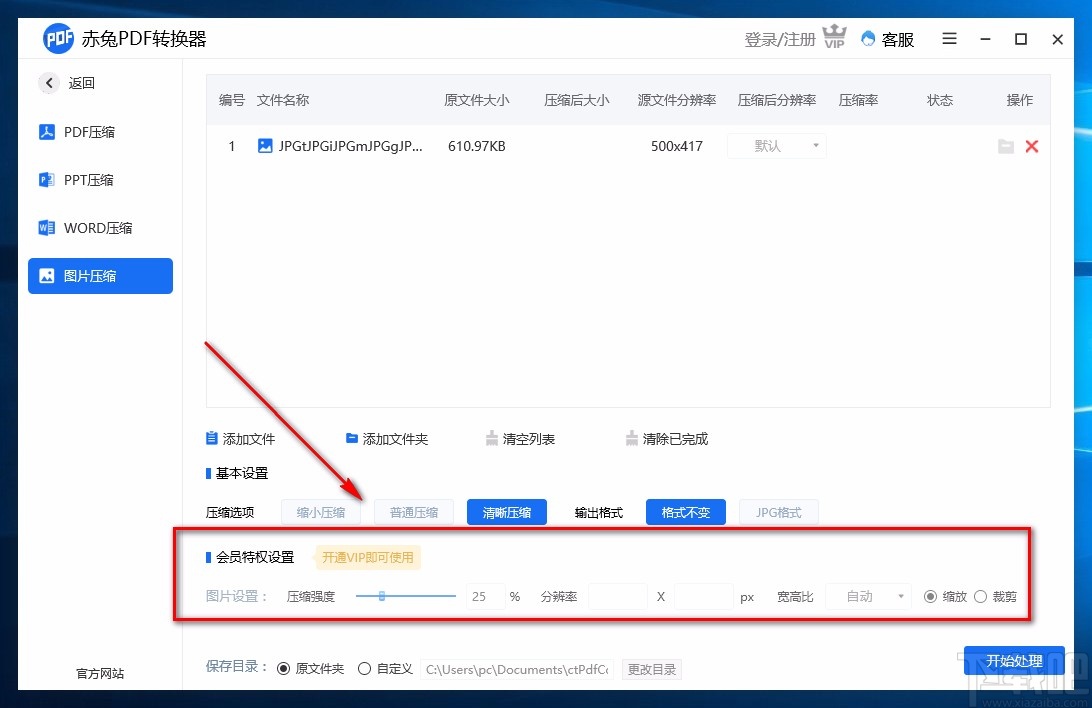
Task: Choose the 裁剪 aspect mode
Action: tap(983, 596)
